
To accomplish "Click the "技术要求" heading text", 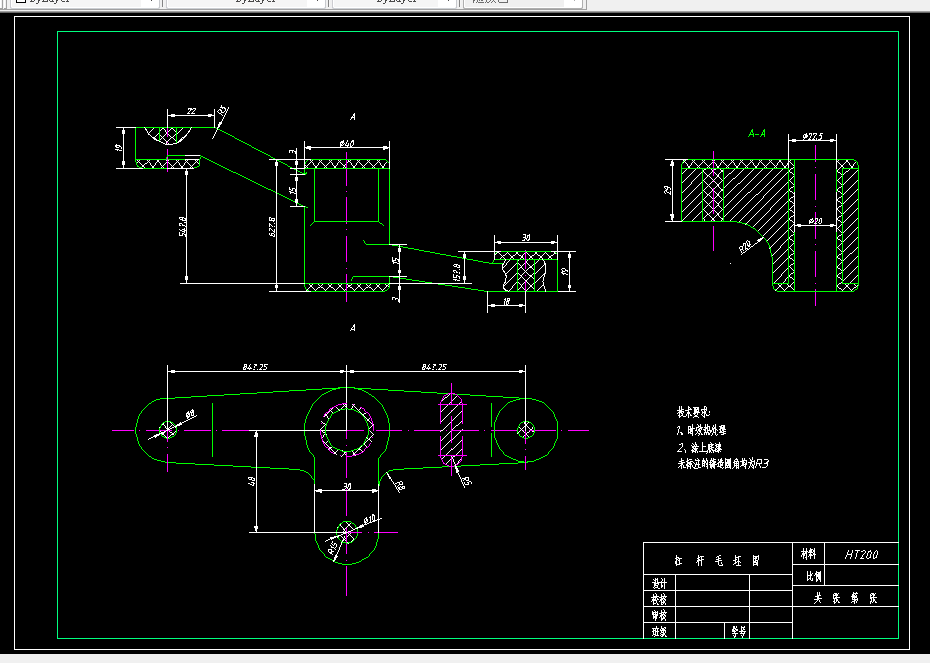I will 693,412.
